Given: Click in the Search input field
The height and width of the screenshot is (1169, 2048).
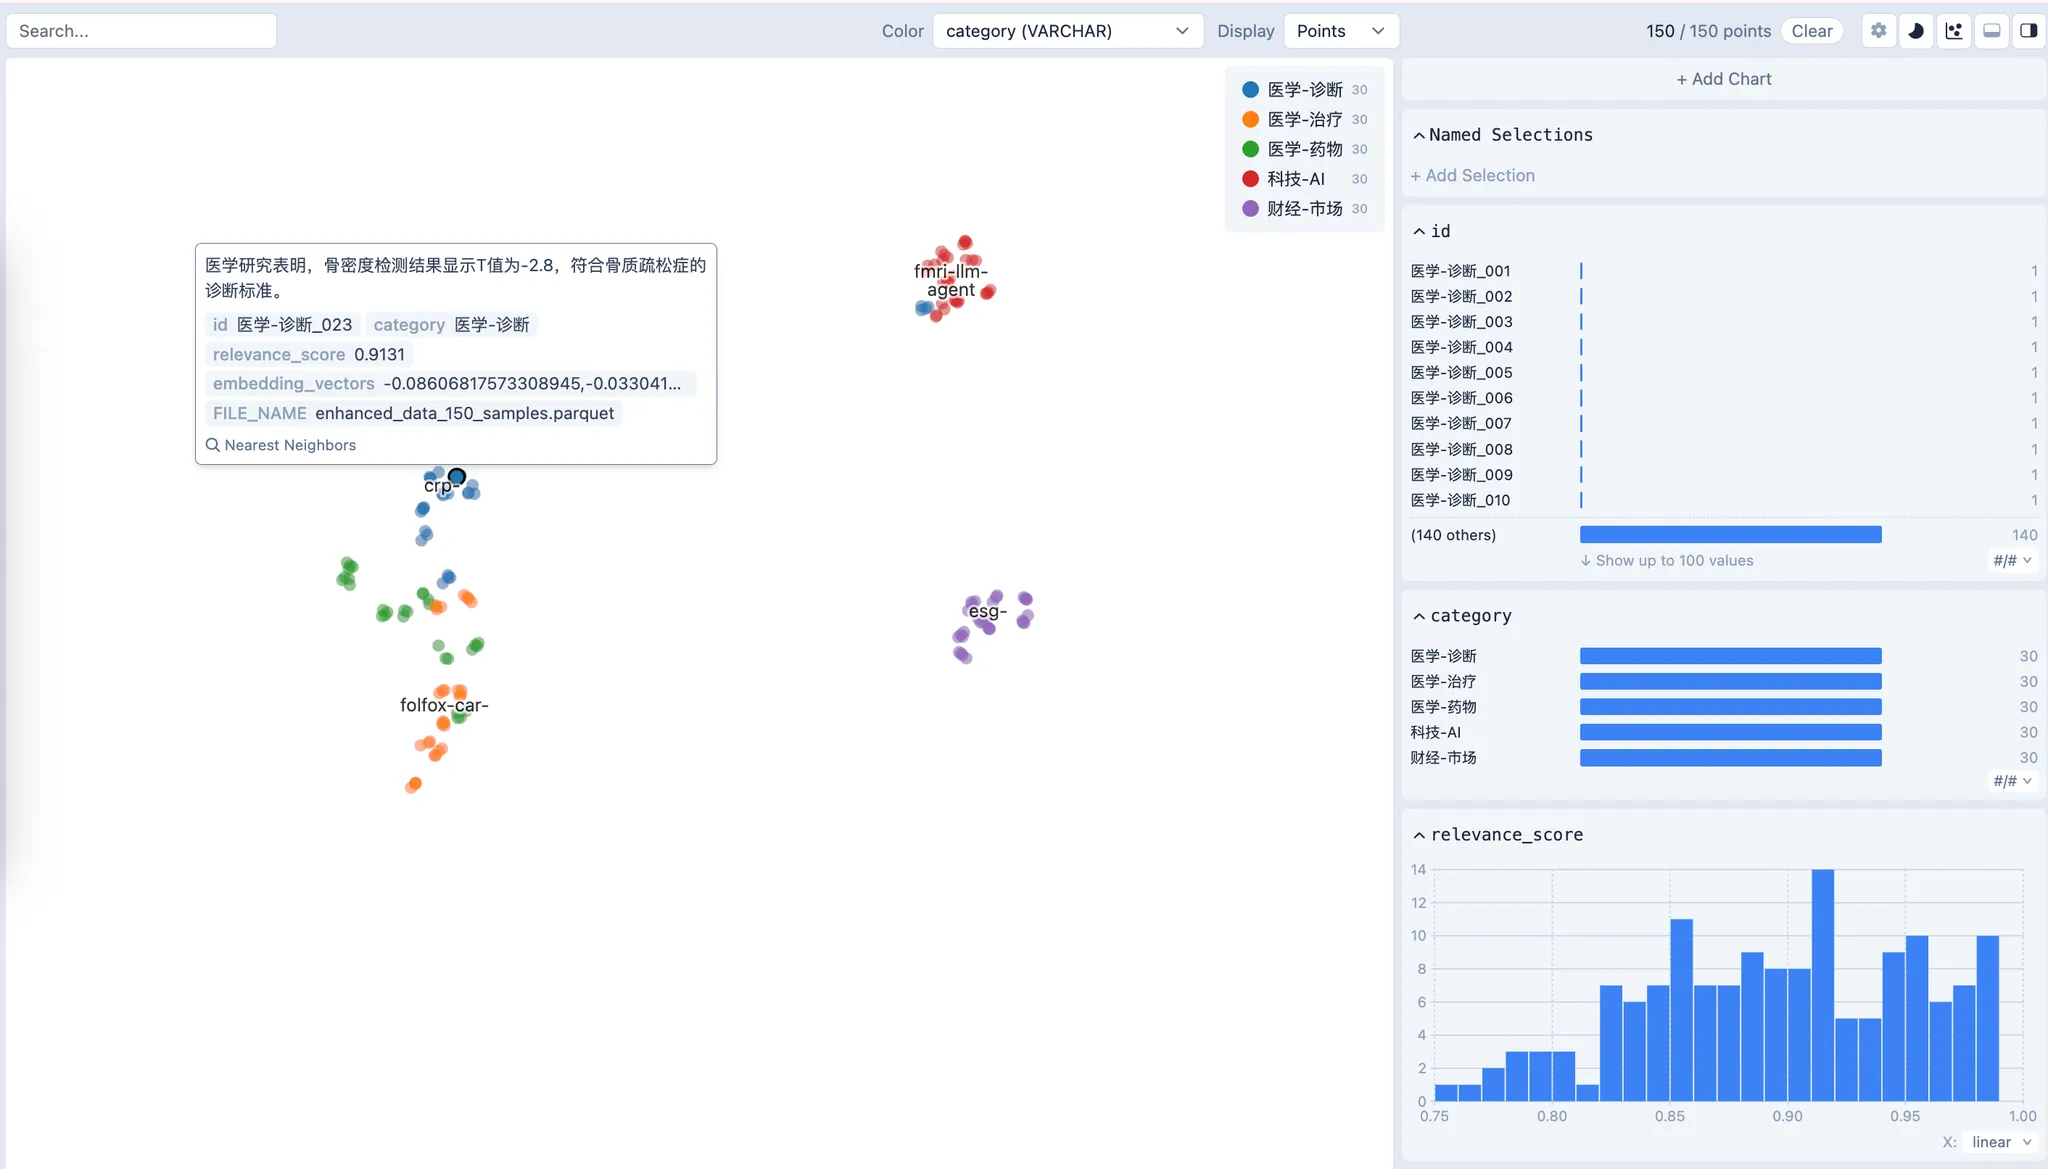Looking at the screenshot, I should 141,31.
